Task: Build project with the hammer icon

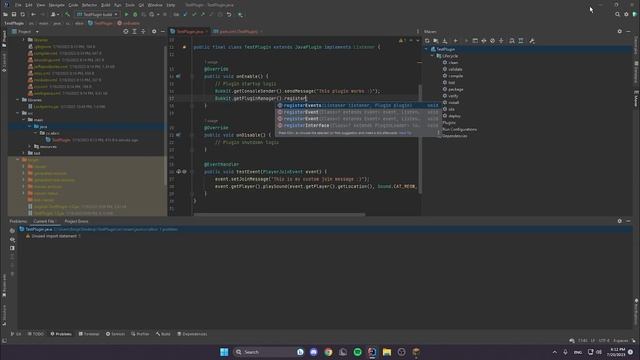Action: pyautogui.click(x=68, y=14)
